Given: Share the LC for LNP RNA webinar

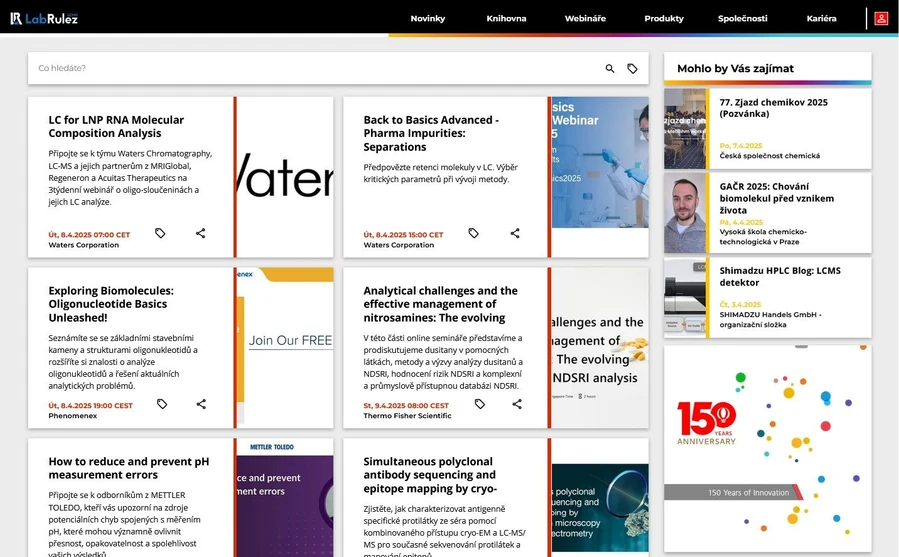Looking at the screenshot, I should [200, 233].
